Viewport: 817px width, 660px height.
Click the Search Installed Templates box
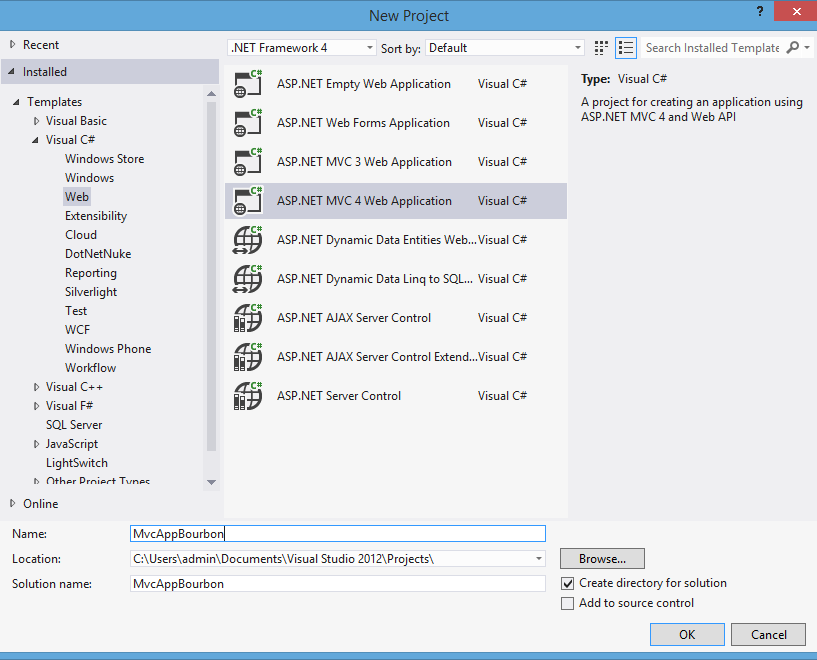click(712, 48)
